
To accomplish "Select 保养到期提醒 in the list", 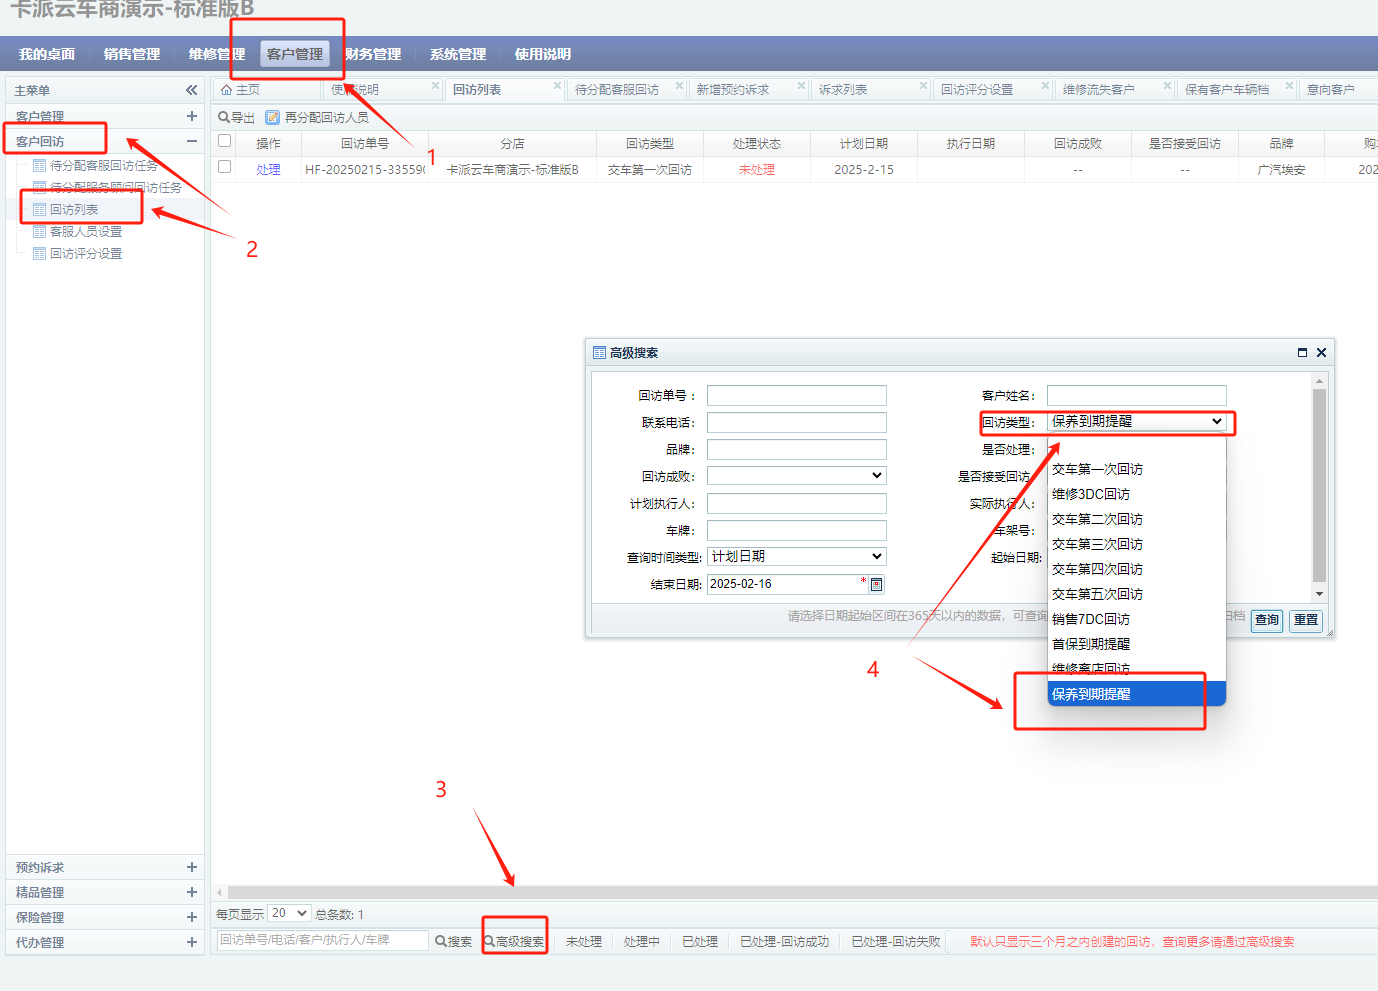I will tap(1091, 694).
